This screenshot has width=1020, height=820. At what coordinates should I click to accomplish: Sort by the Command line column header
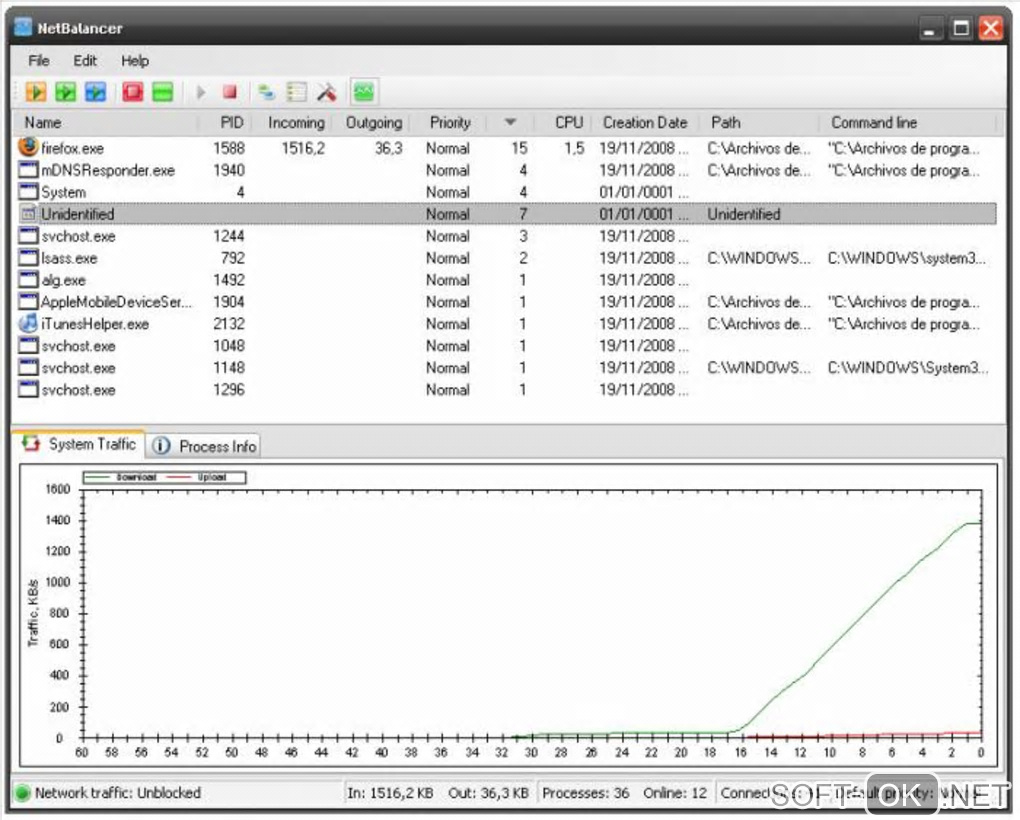point(907,122)
